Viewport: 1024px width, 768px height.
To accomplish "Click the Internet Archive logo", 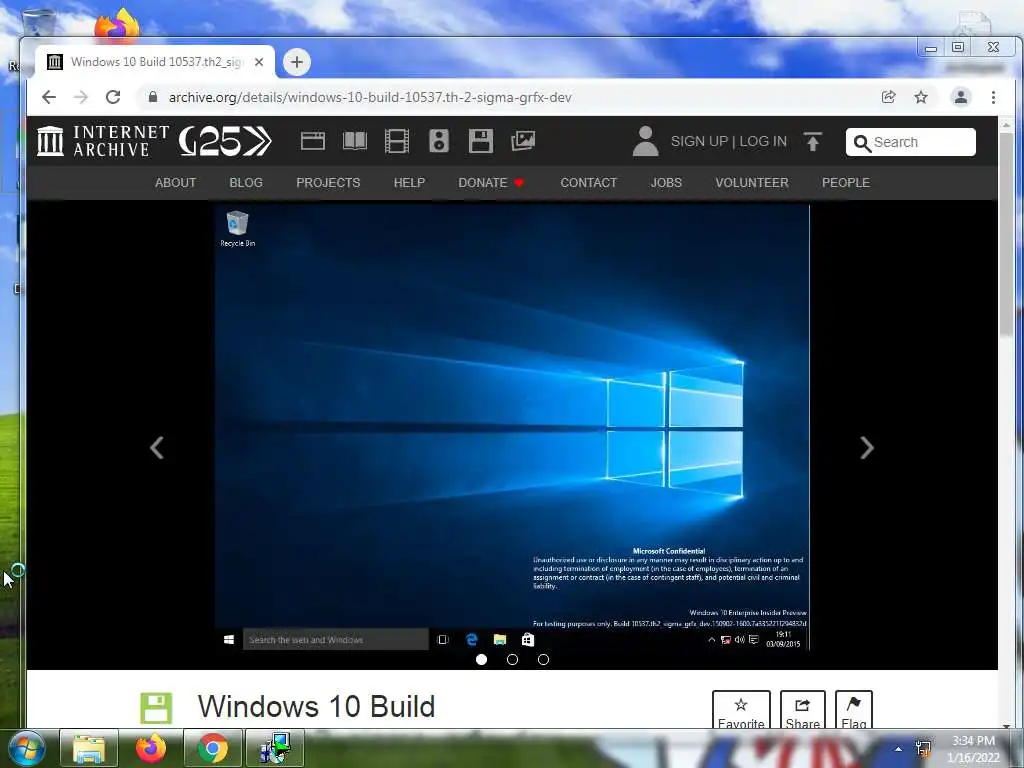I will [103, 141].
